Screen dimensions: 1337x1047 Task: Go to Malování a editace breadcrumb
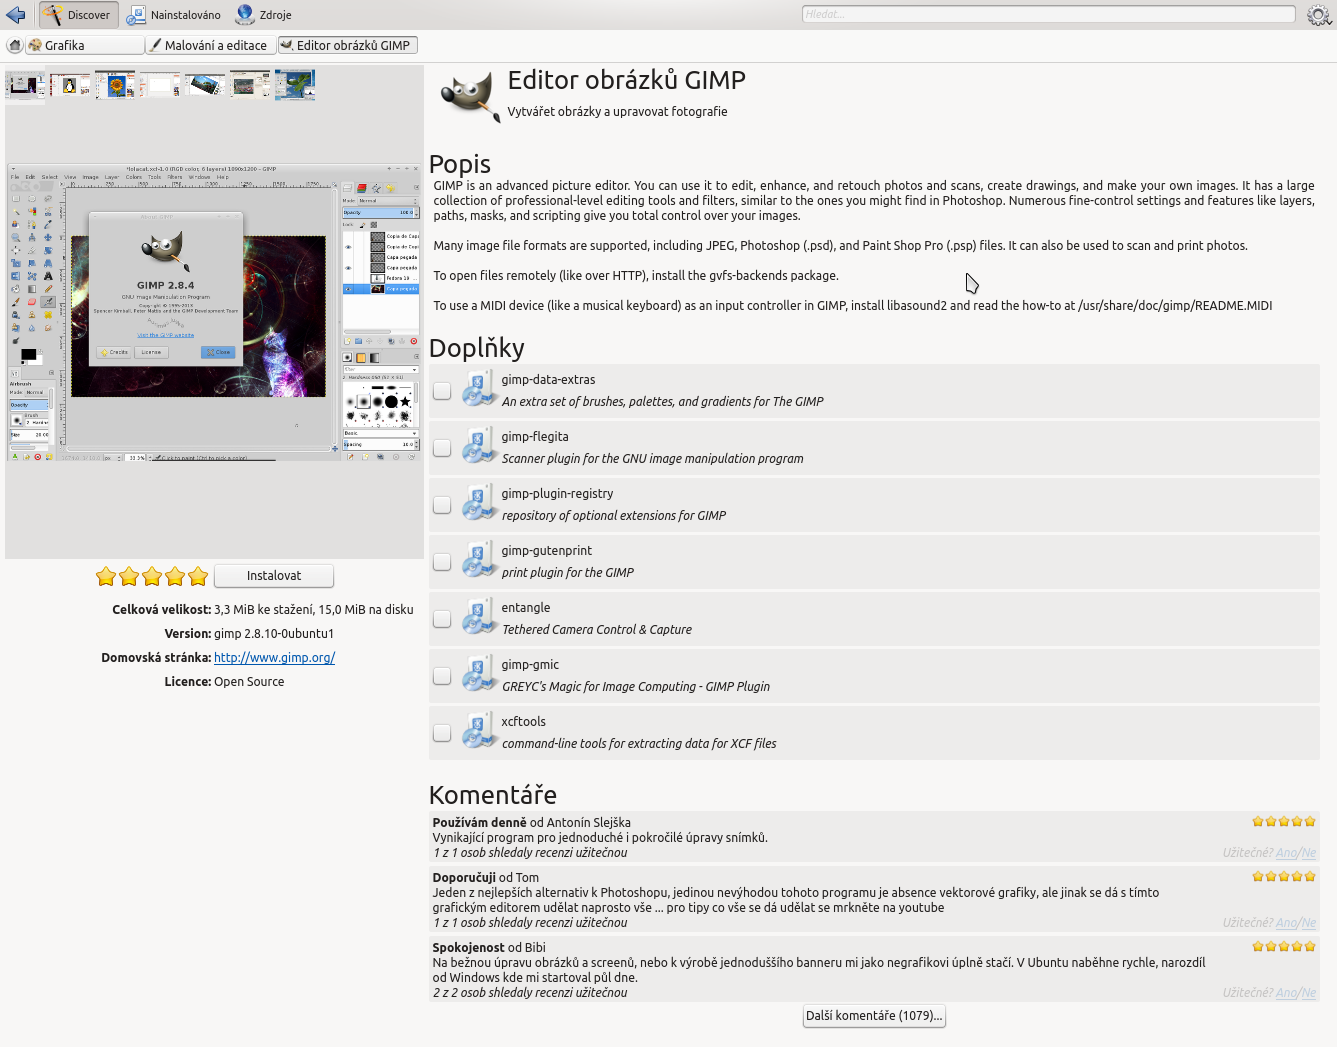(210, 45)
